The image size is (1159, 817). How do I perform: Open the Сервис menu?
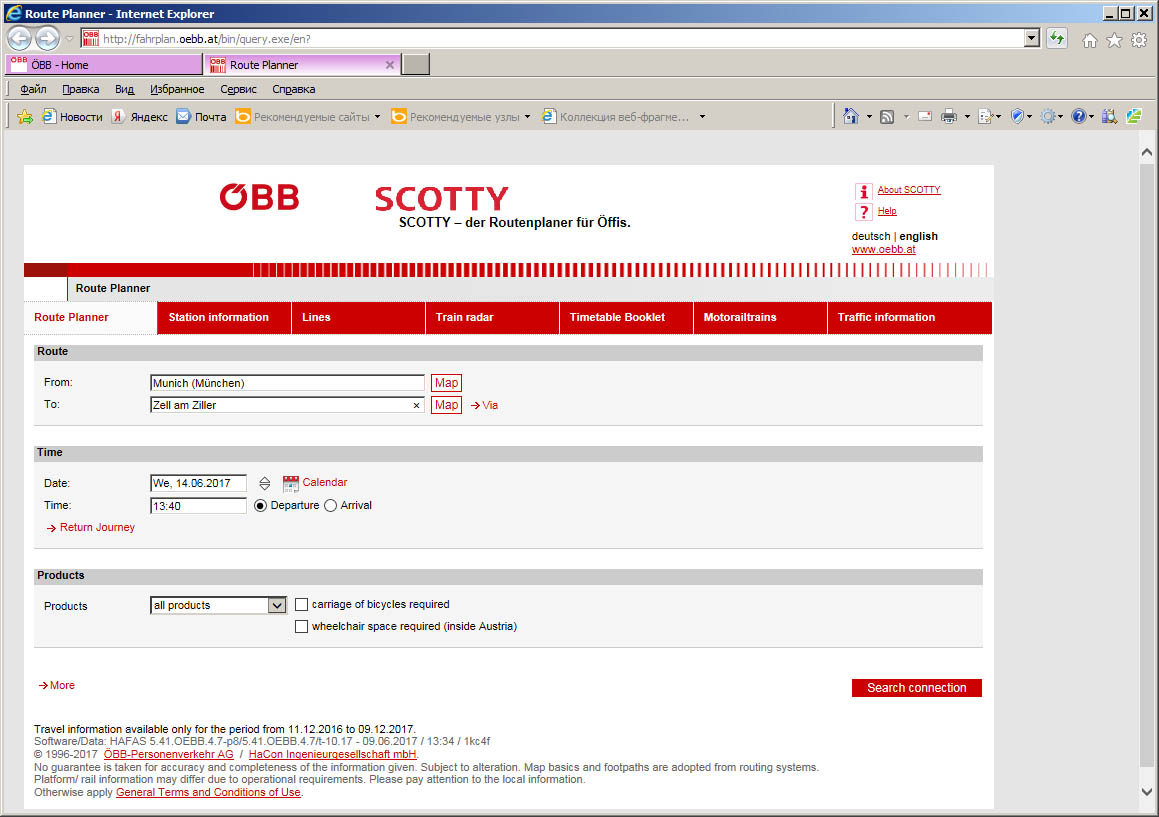(238, 89)
